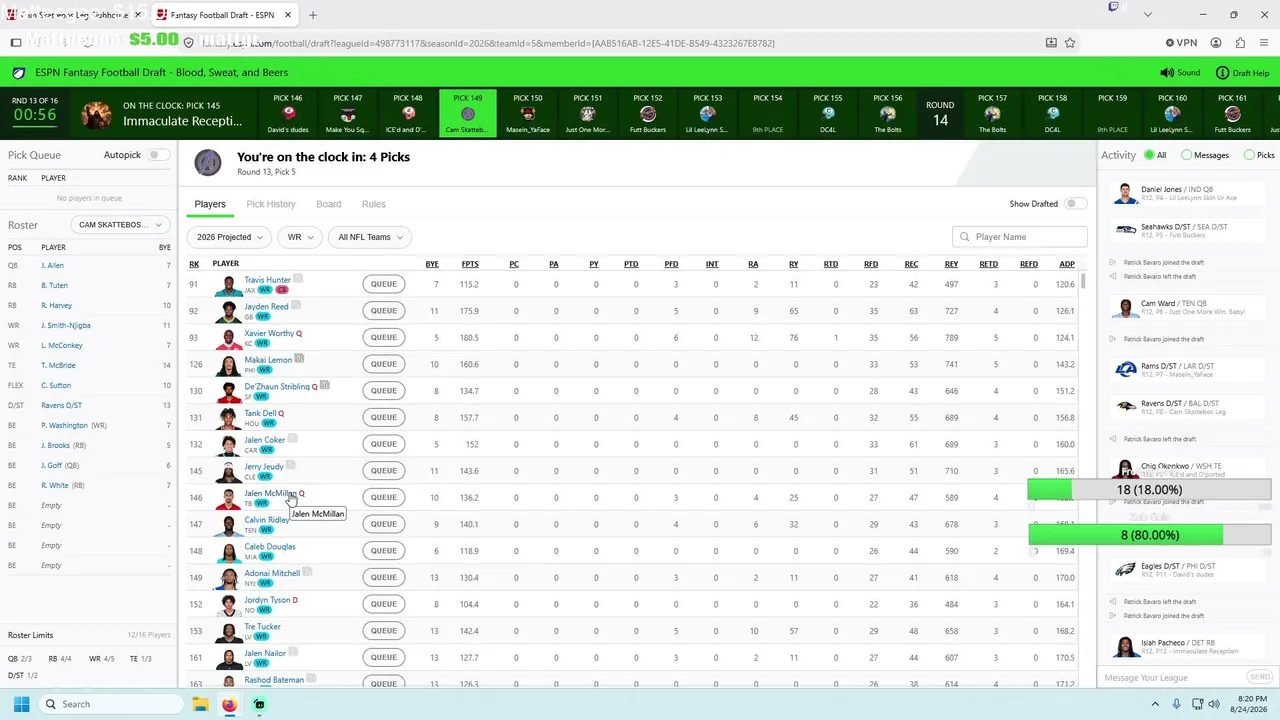Open Calvin Ridley's player card link

267,520
